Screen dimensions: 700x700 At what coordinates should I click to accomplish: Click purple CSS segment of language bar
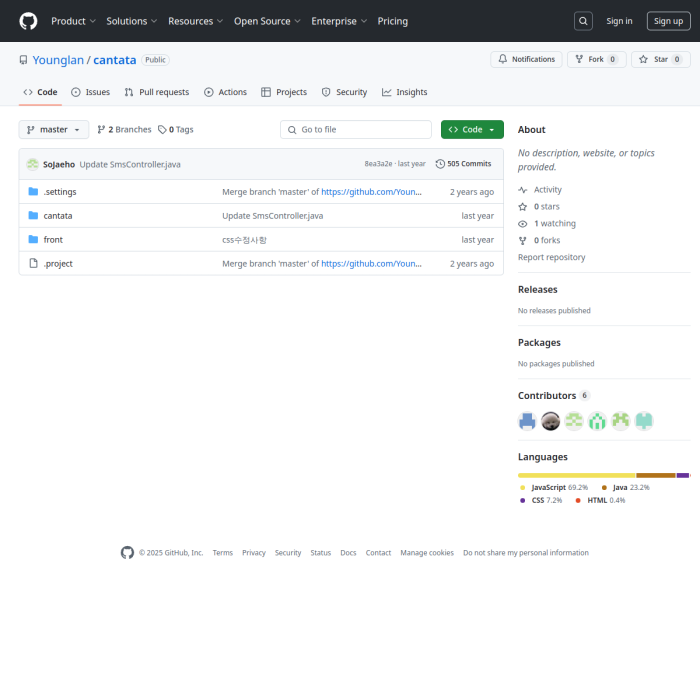click(683, 475)
